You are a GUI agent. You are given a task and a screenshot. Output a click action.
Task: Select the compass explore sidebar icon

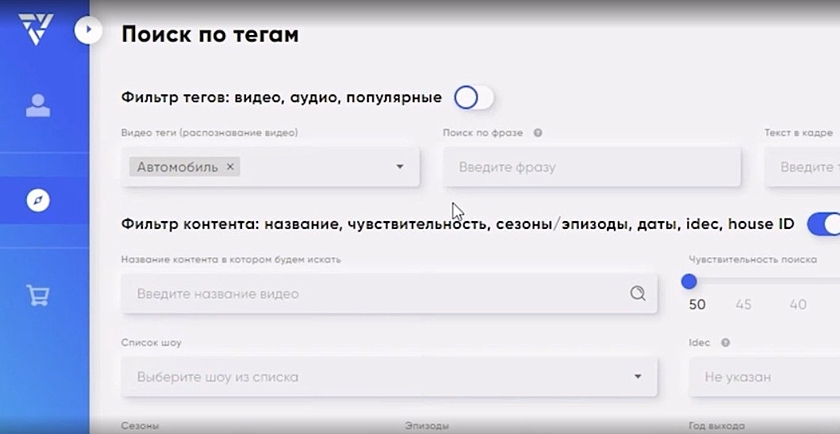click(x=38, y=200)
